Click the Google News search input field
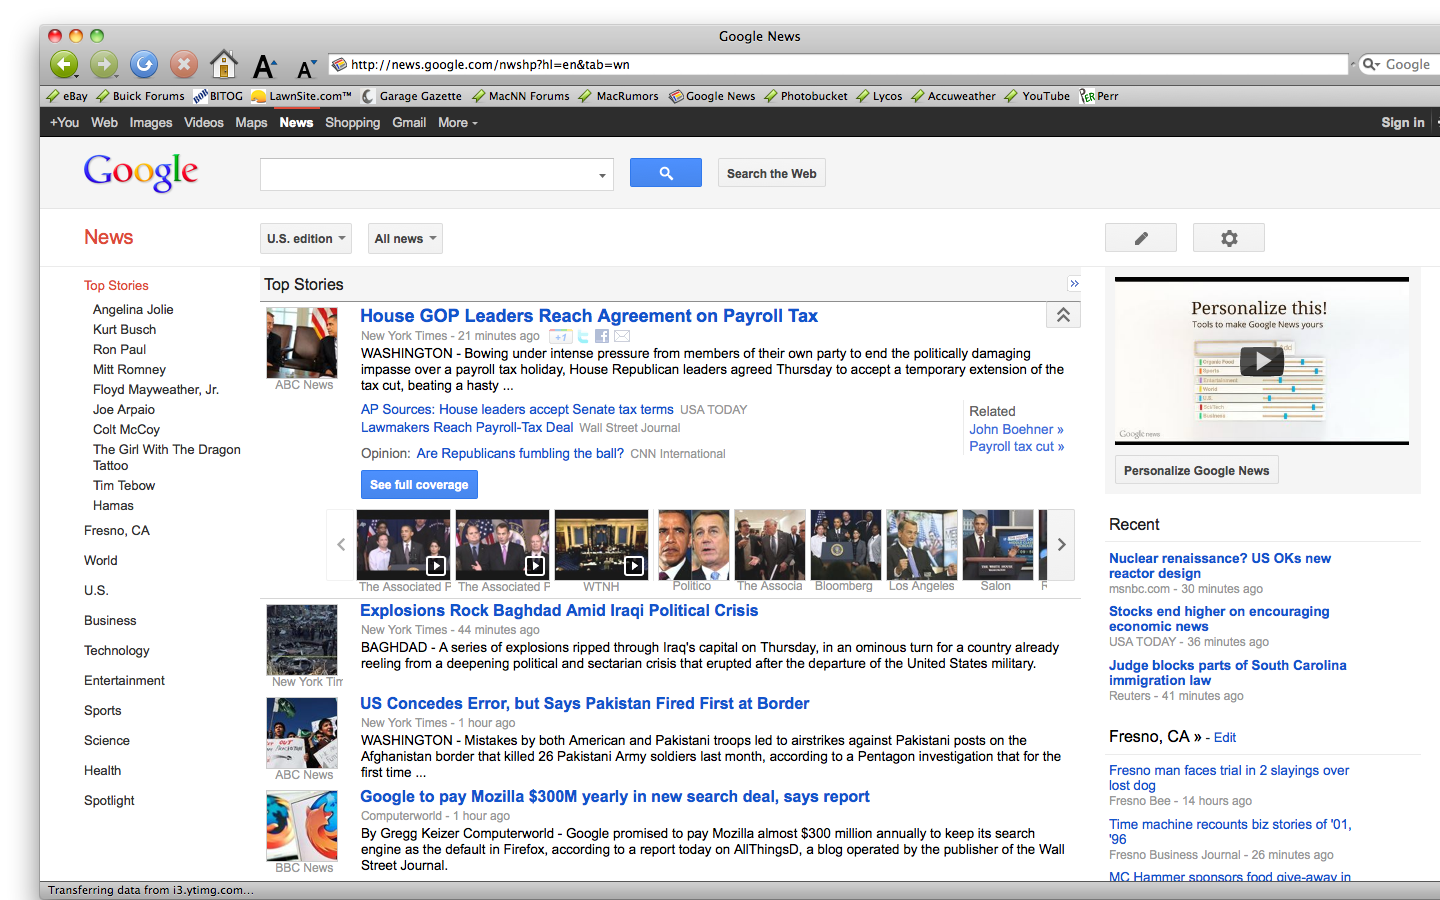Screen dimensions: 1440x900 point(427,174)
